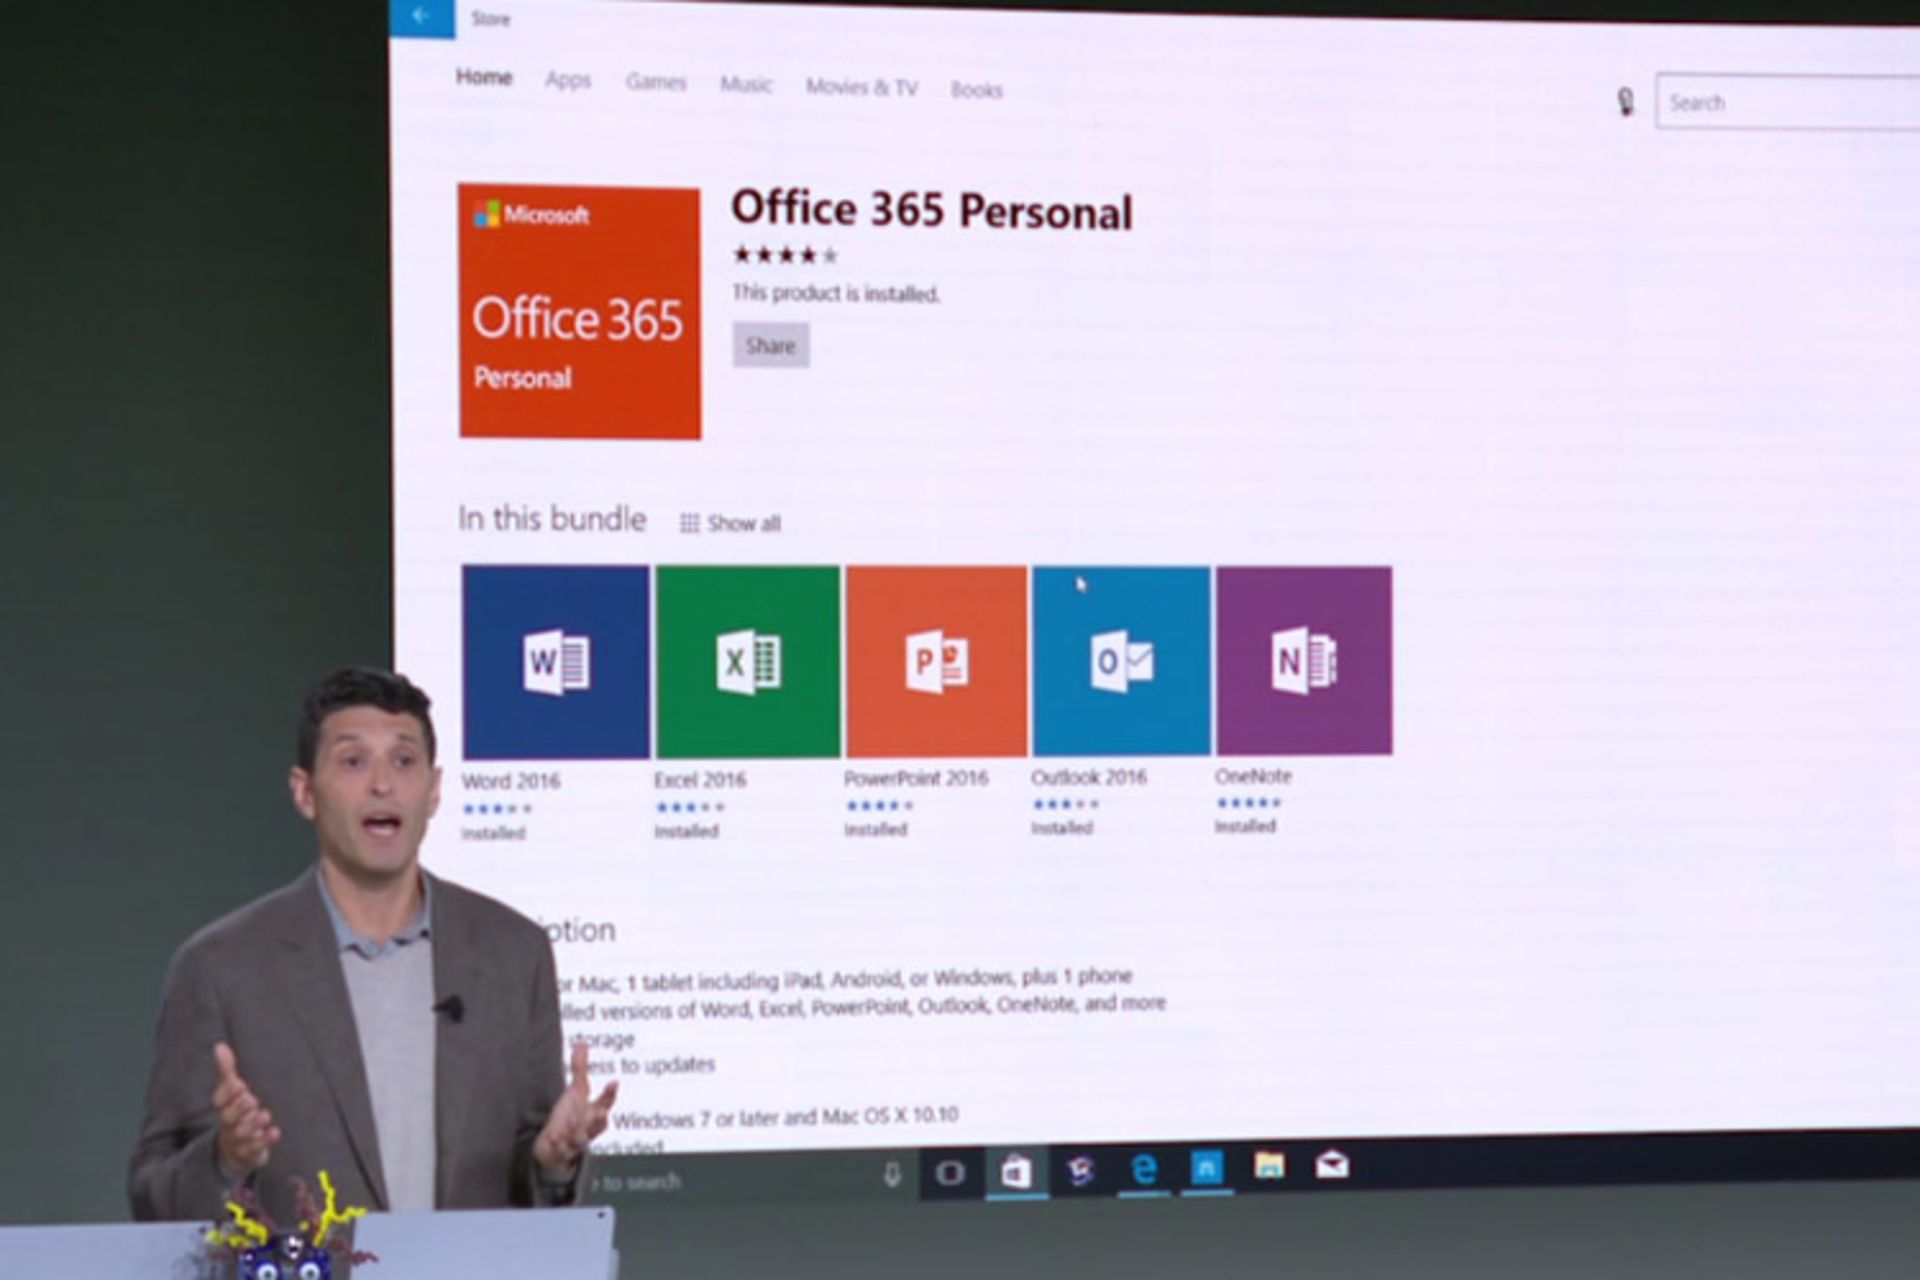
Task: Open Task View on the taskbar
Action: (x=949, y=1172)
